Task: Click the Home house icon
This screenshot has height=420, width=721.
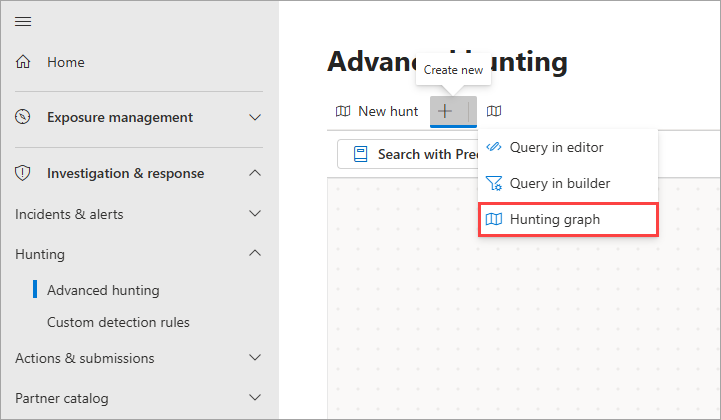Action: pyautogui.click(x=23, y=62)
